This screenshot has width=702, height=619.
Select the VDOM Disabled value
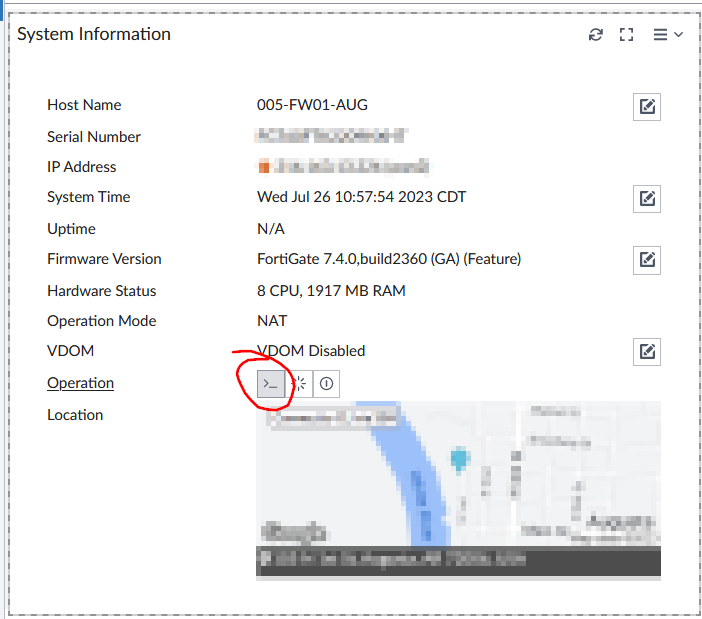[x=311, y=351]
